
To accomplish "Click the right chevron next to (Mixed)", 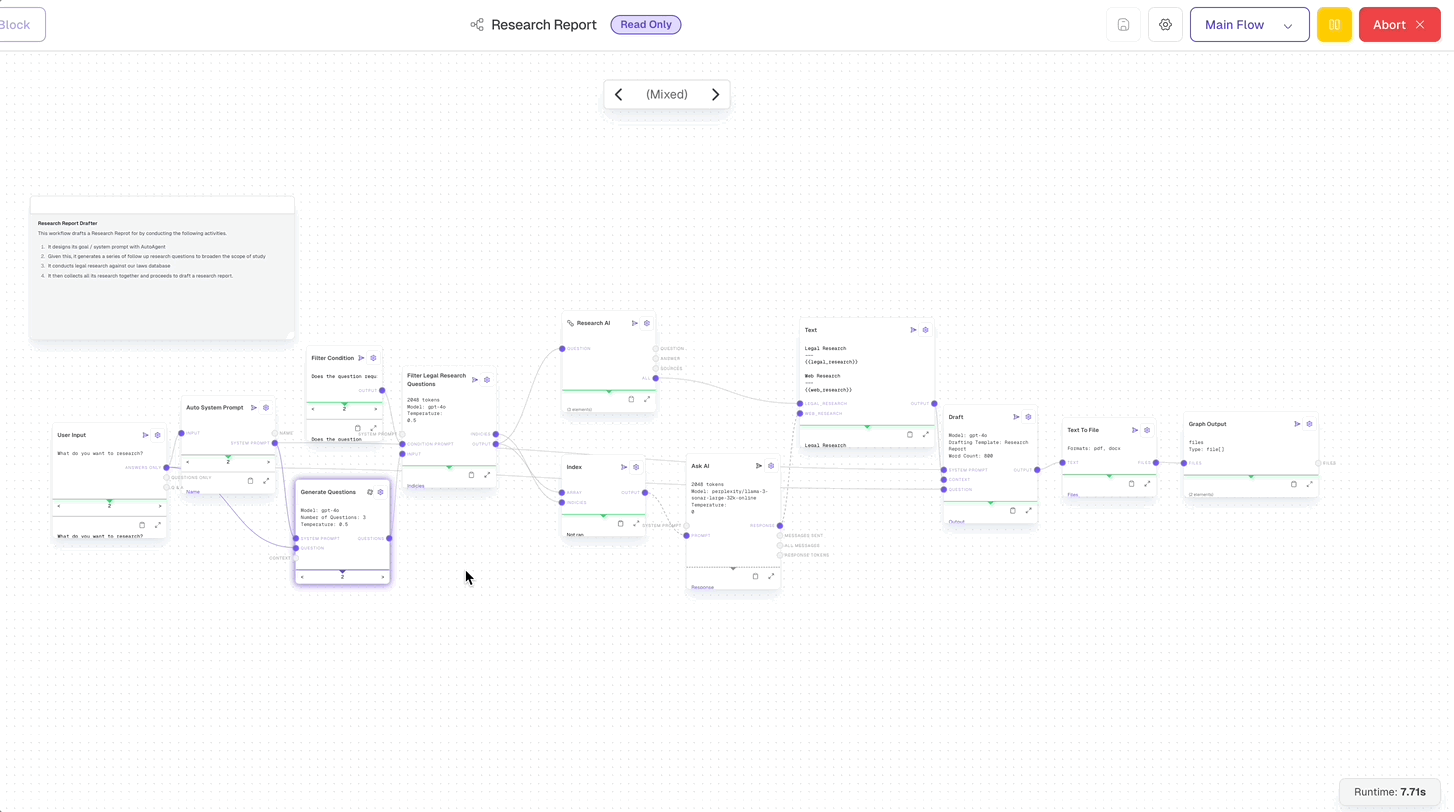I will click(716, 94).
